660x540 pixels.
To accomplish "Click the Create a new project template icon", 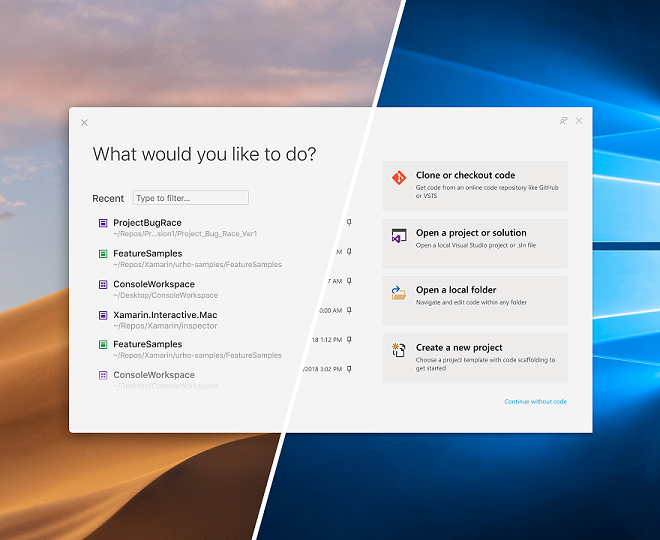I will pos(399,350).
